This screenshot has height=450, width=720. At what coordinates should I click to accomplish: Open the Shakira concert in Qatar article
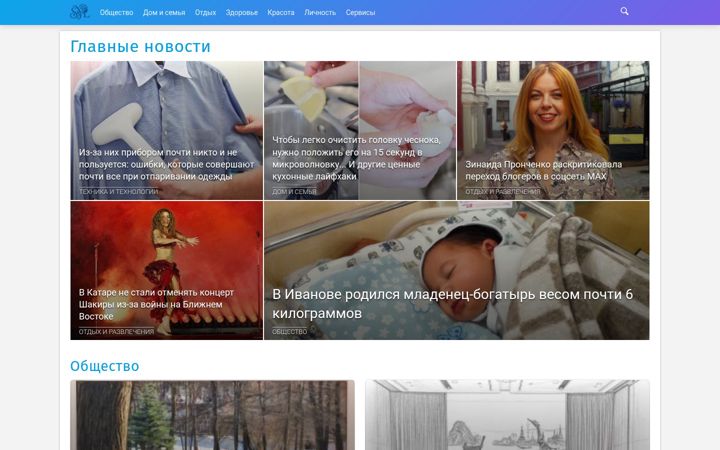156,304
